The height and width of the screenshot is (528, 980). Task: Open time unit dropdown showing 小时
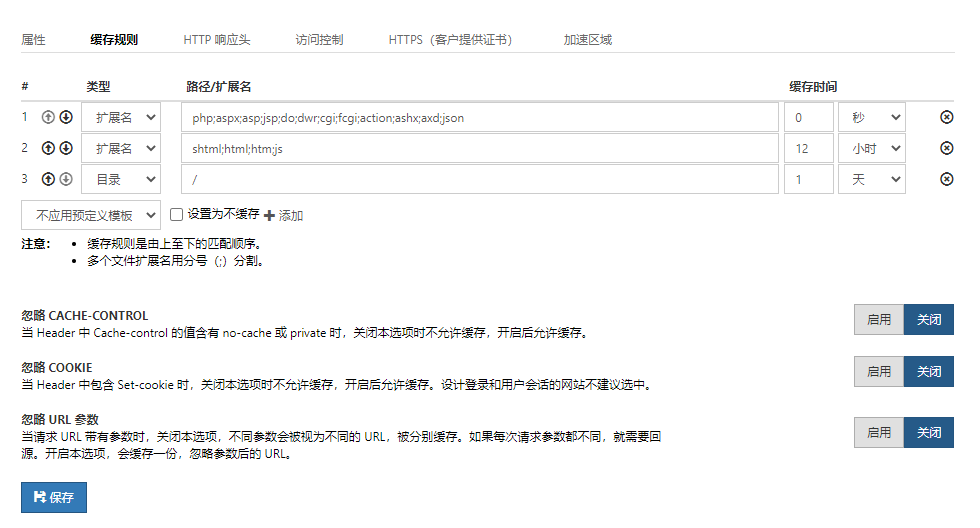click(x=871, y=148)
